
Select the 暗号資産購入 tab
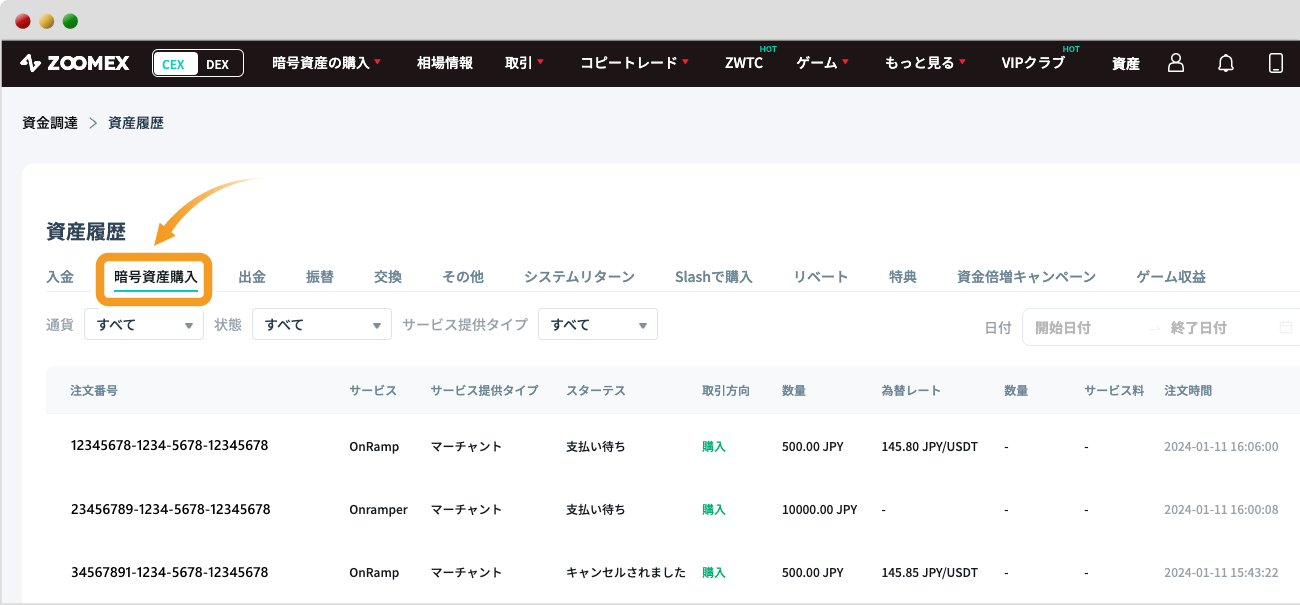pos(156,277)
